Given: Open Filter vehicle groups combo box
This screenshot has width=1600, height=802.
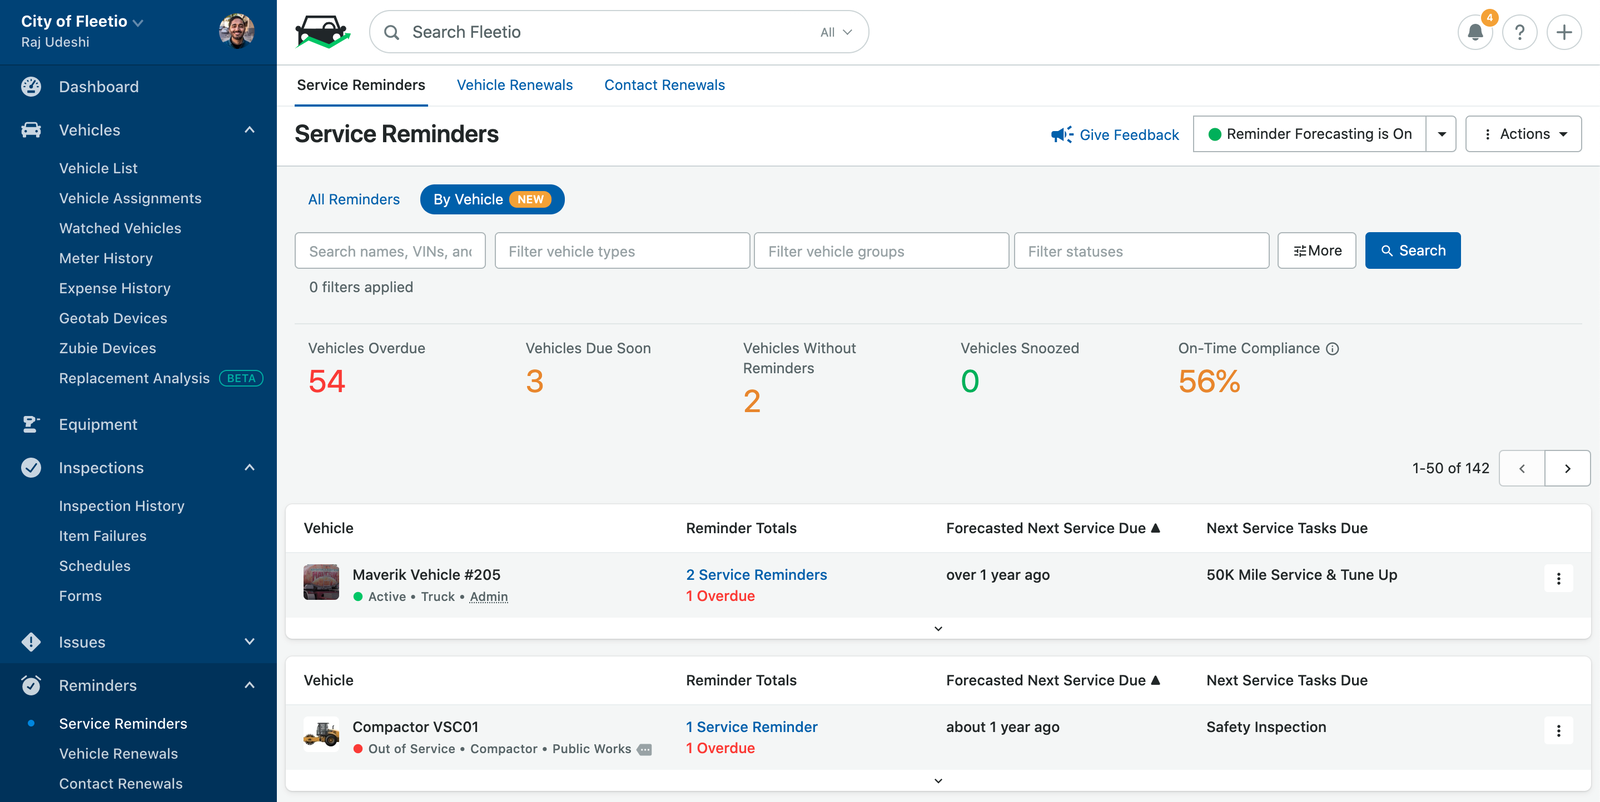Looking at the screenshot, I should (x=881, y=251).
